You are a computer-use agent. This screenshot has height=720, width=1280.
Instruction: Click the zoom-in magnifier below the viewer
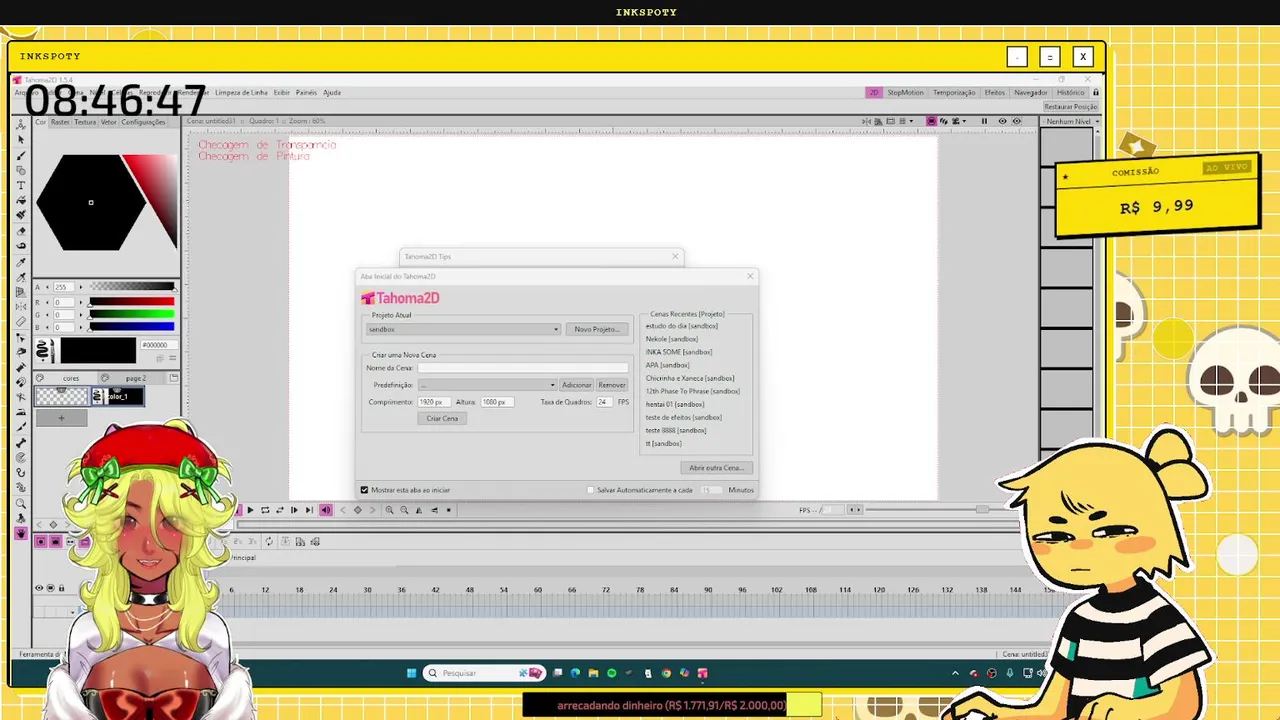(389, 510)
